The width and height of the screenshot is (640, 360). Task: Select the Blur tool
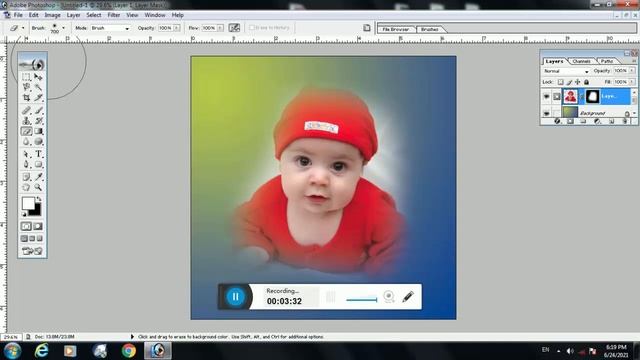pyautogui.click(x=27, y=142)
